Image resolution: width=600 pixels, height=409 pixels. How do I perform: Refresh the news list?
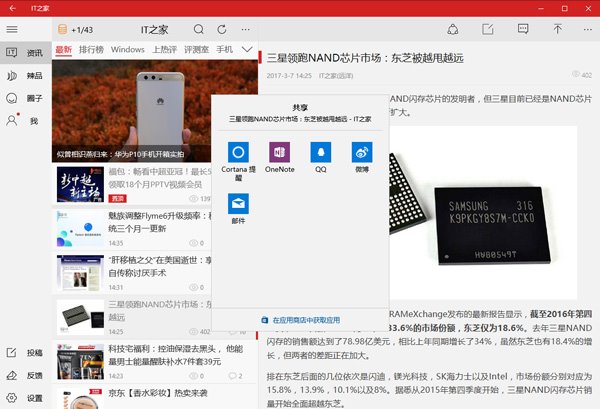222,29
